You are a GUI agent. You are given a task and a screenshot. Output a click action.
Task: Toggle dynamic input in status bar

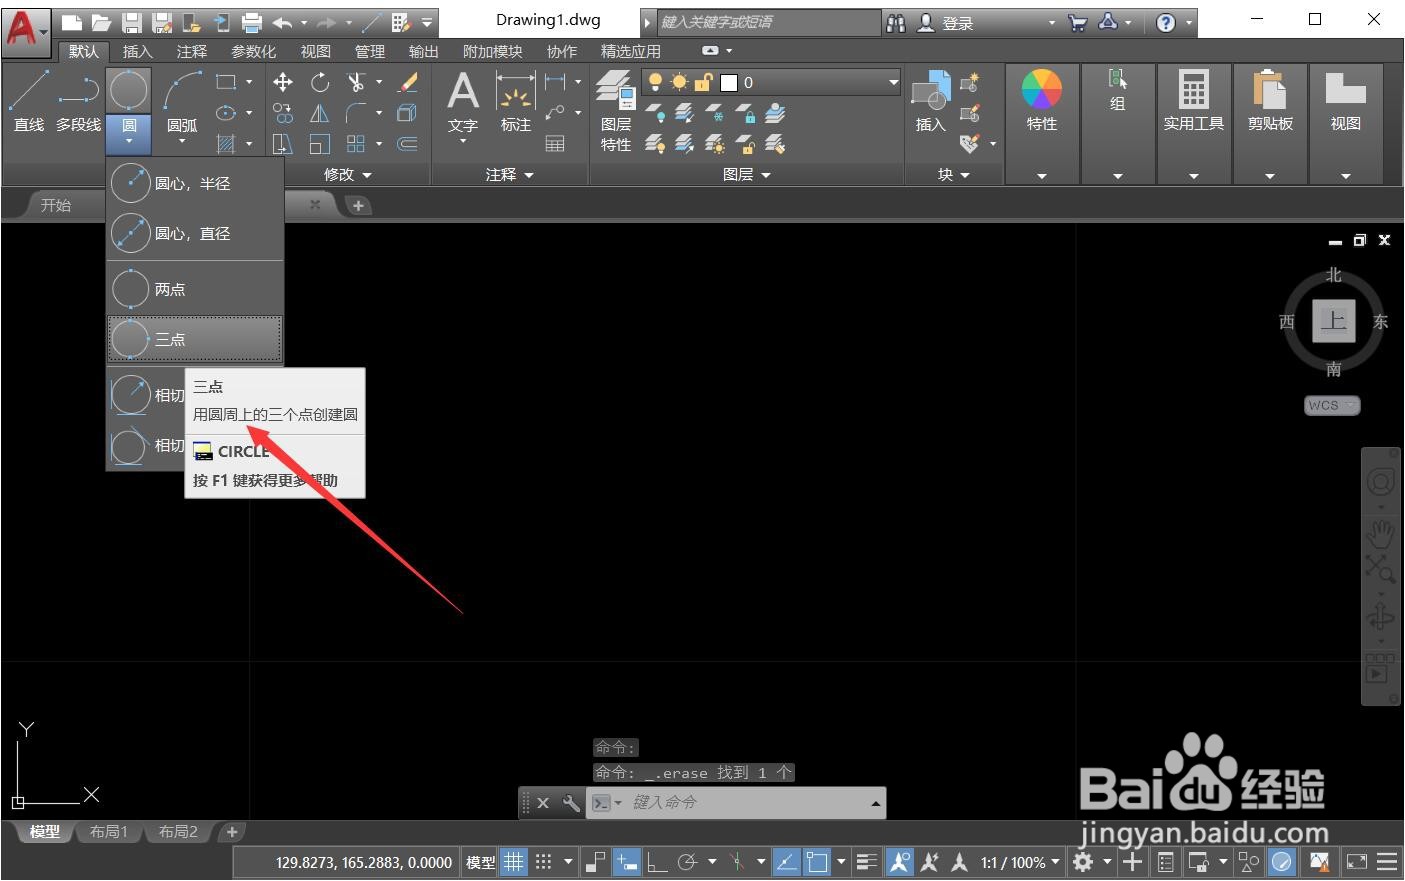(x=627, y=861)
